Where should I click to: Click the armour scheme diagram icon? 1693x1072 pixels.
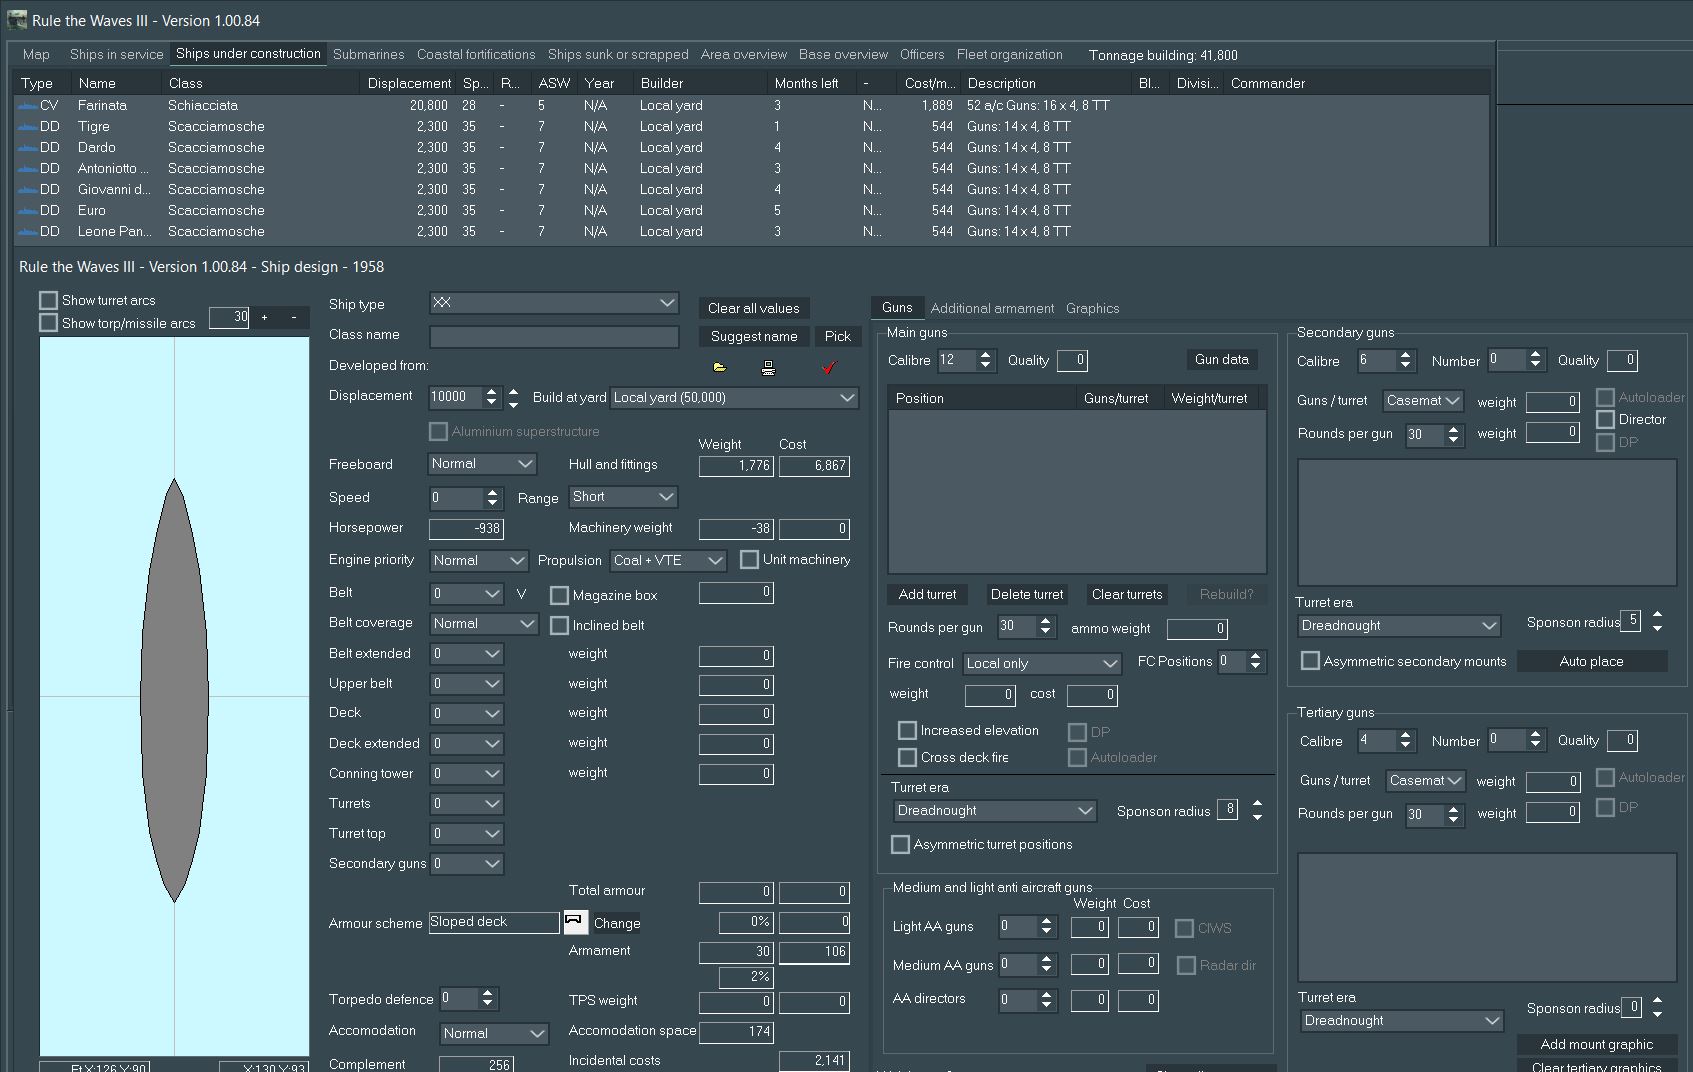tap(575, 921)
